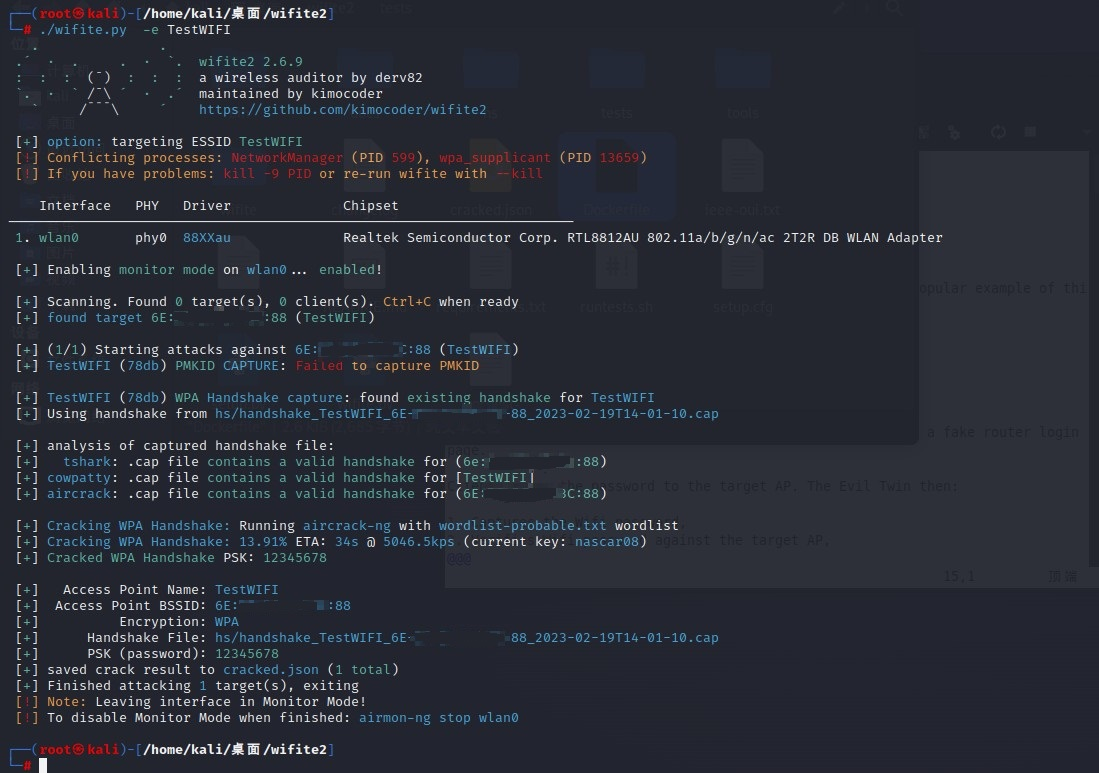Click the 'wordlist-probable.txt' filename
The image size is (1099, 773).
click(523, 526)
